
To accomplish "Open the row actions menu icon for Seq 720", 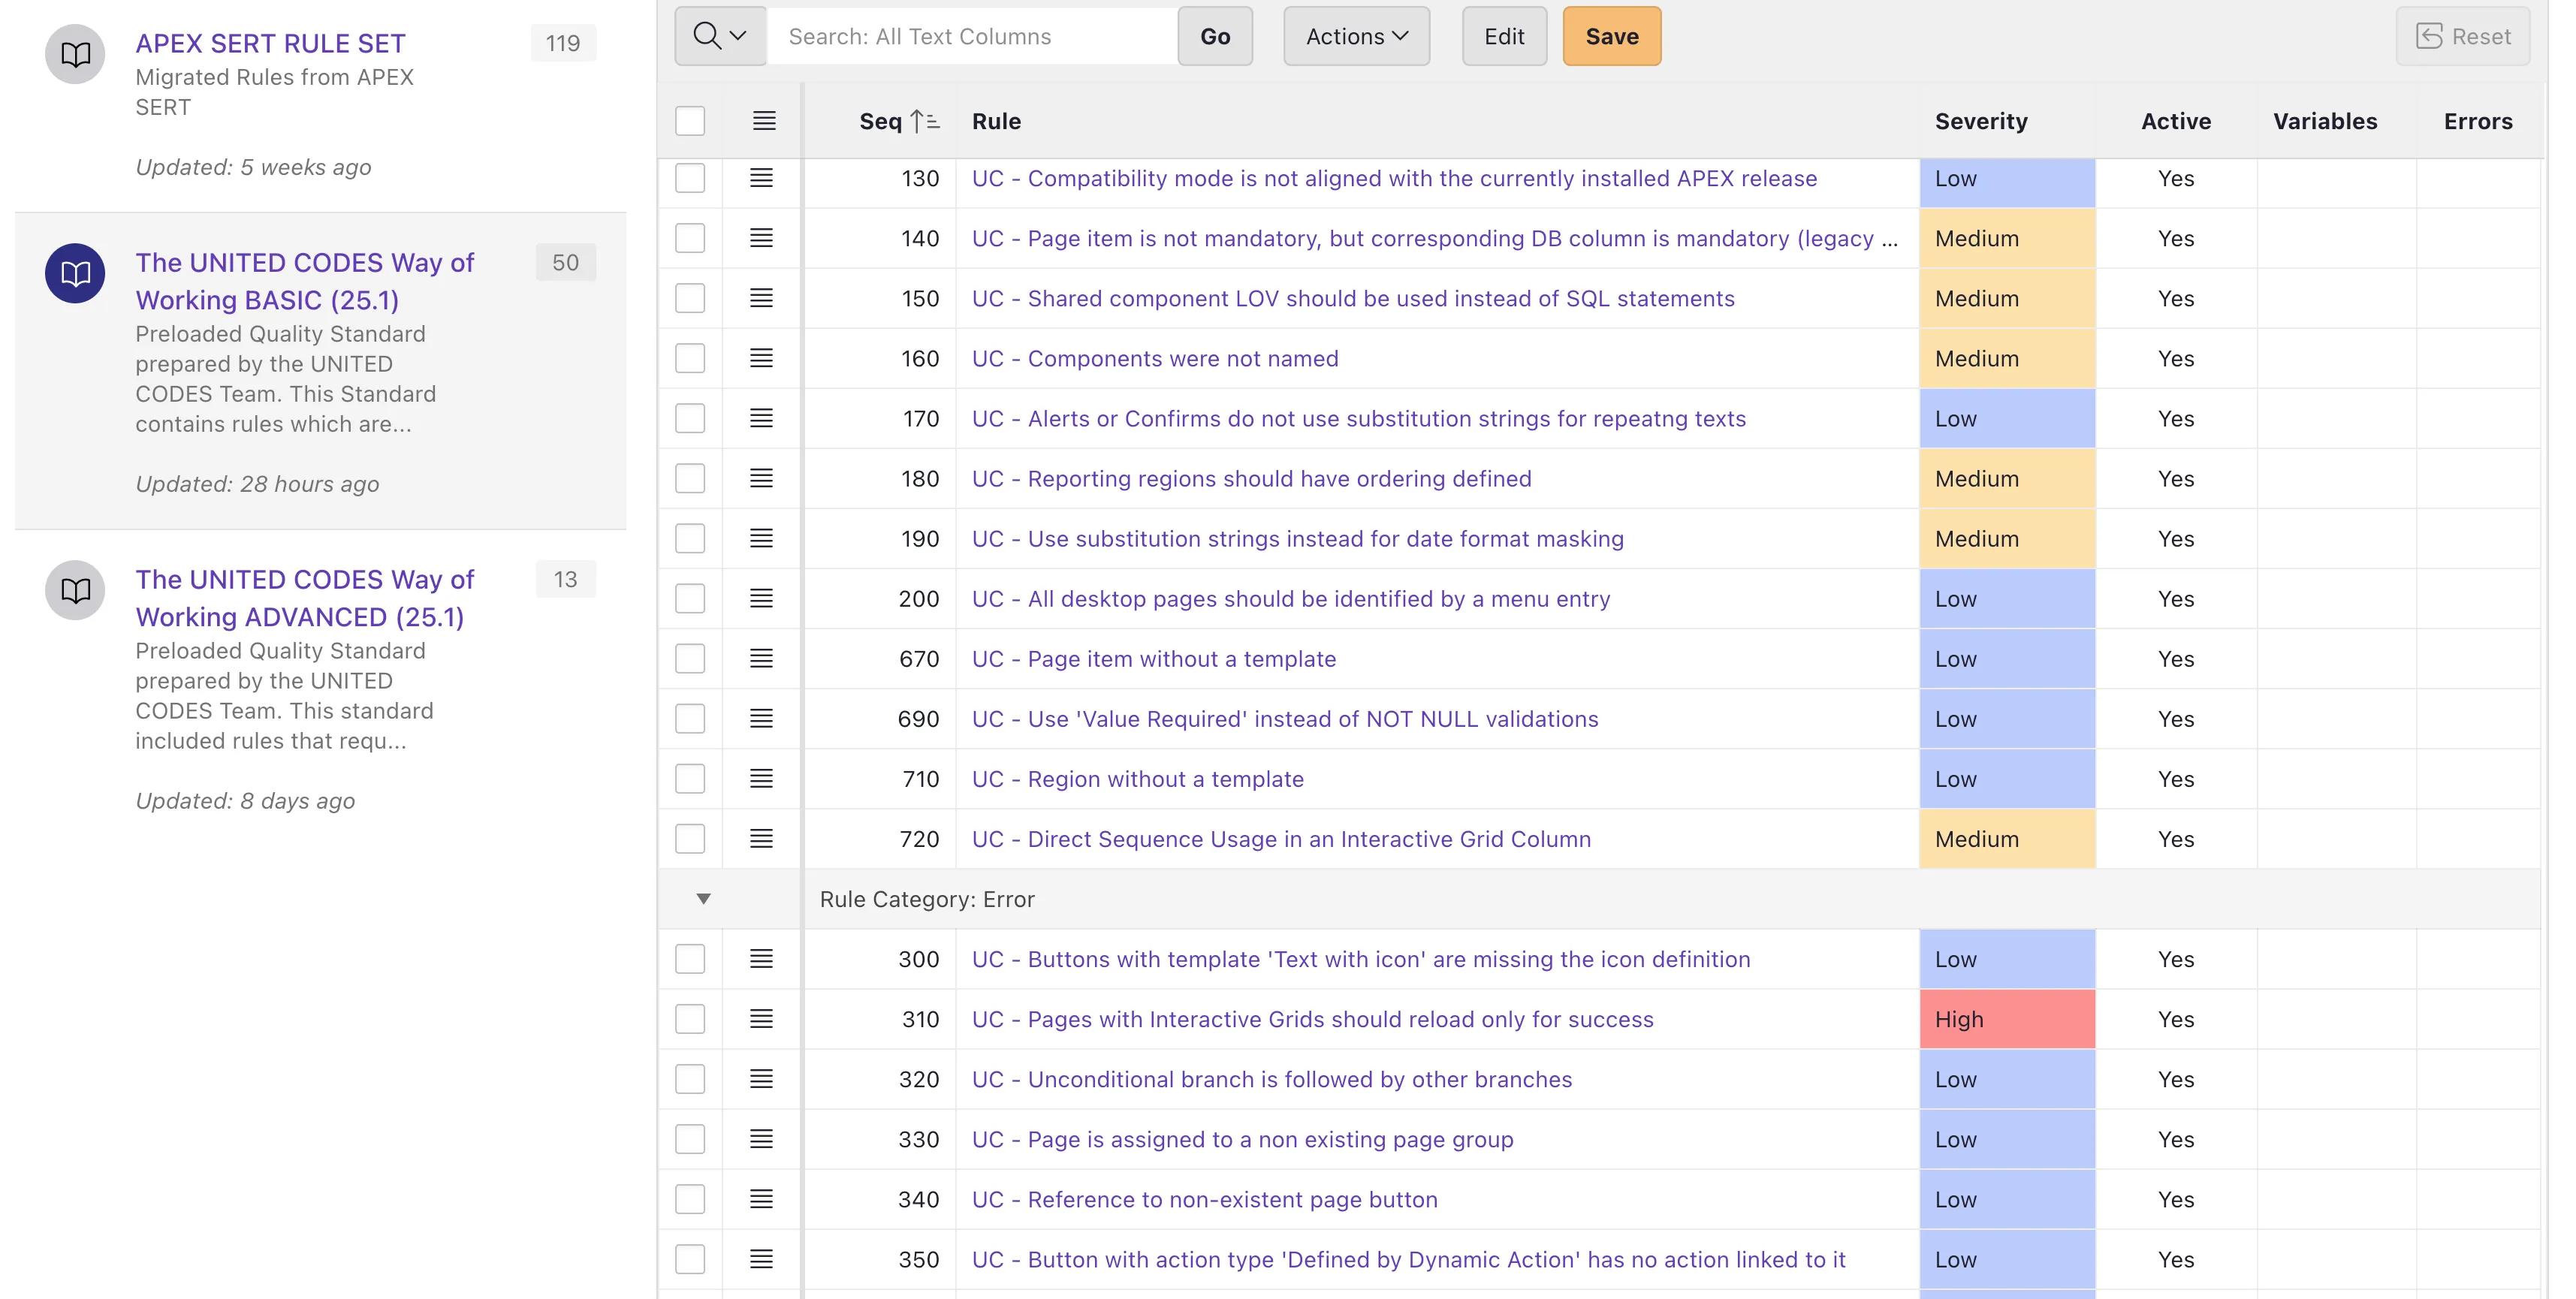I will pyautogui.click(x=761, y=839).
